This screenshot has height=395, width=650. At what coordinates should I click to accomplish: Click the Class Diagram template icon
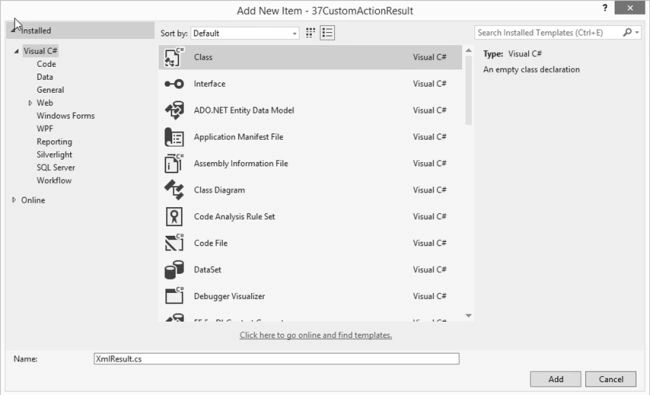(x=174, y=190)
